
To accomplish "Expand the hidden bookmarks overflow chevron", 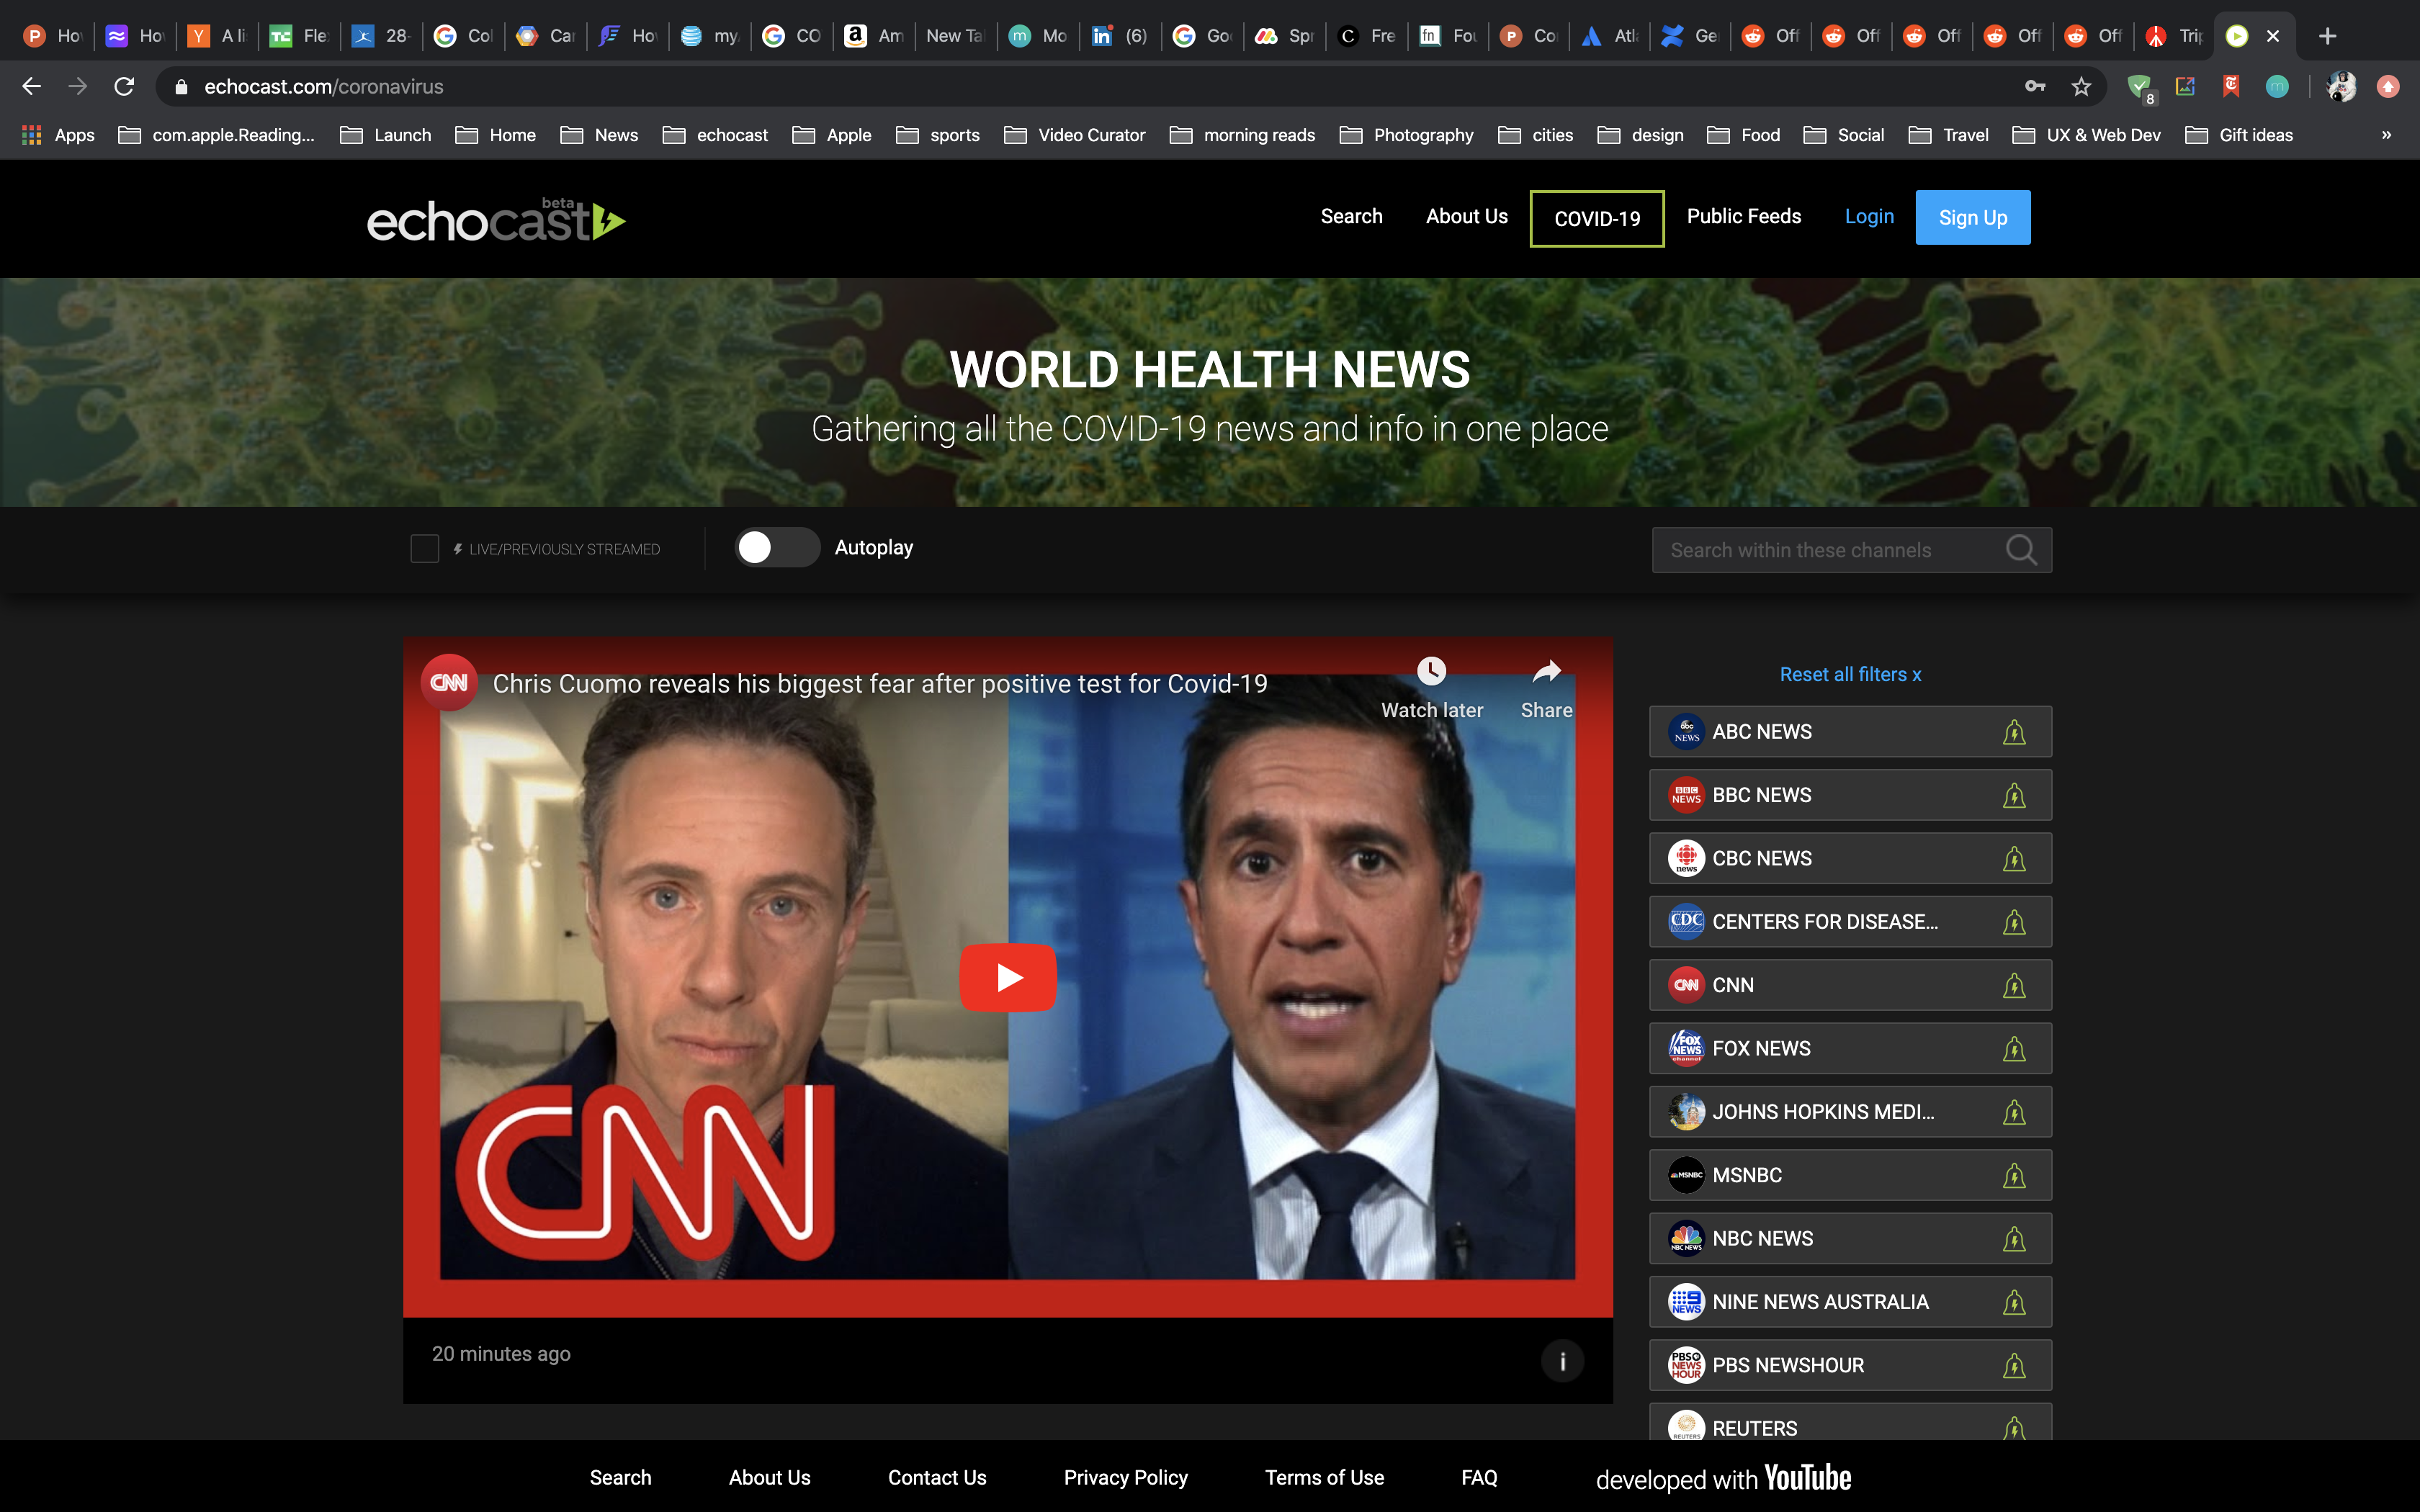I will tap(2386, 135).
